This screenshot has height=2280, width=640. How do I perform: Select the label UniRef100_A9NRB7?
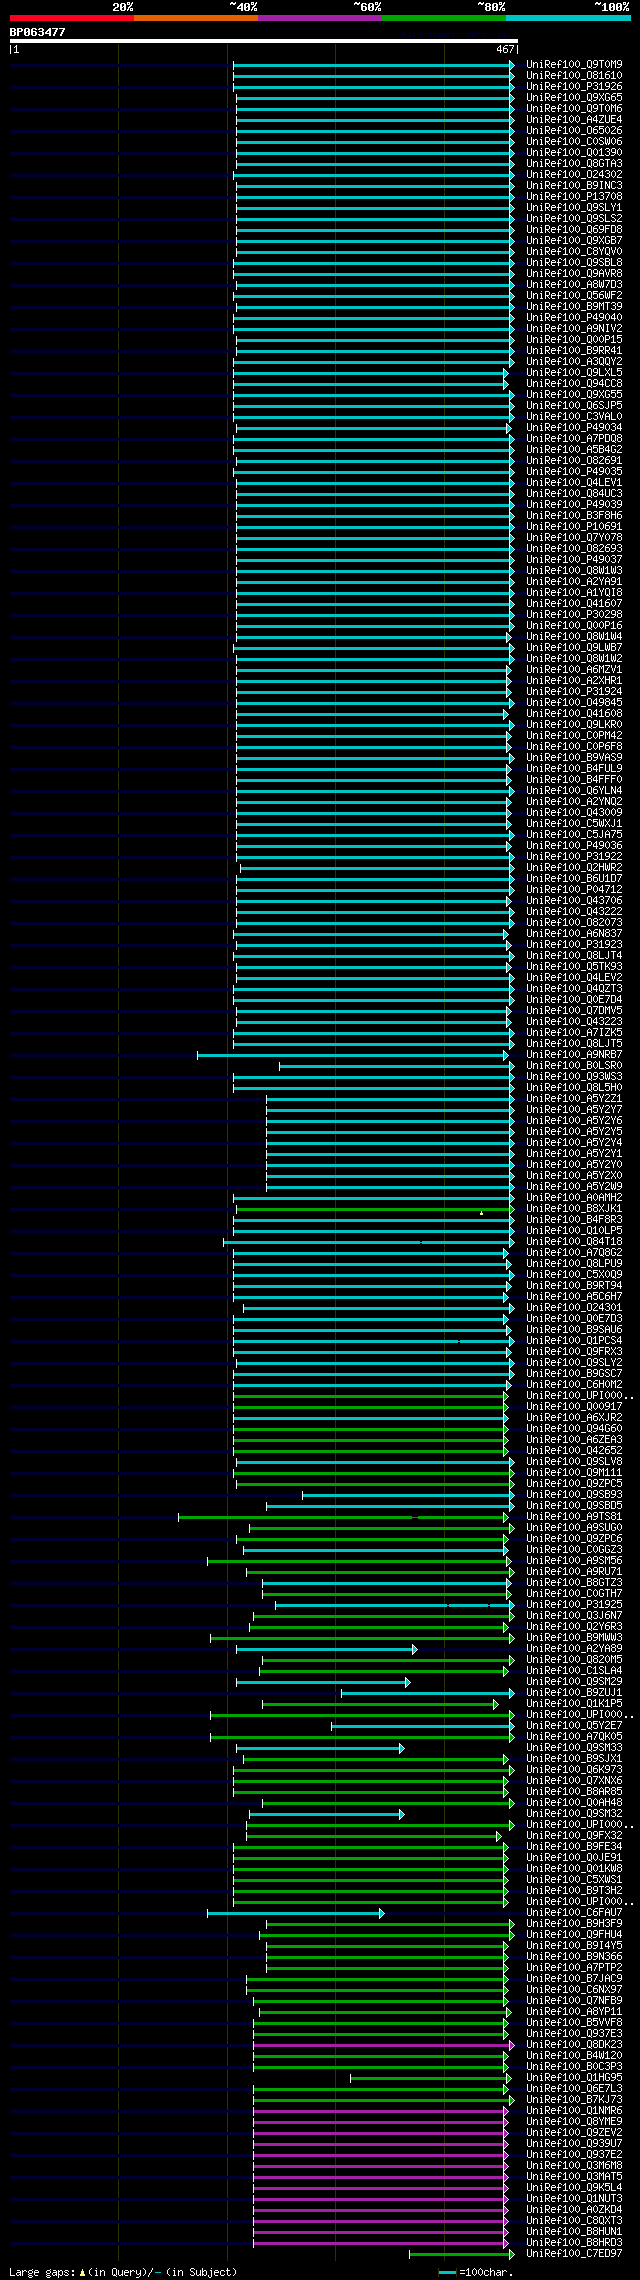[574, 1055]
